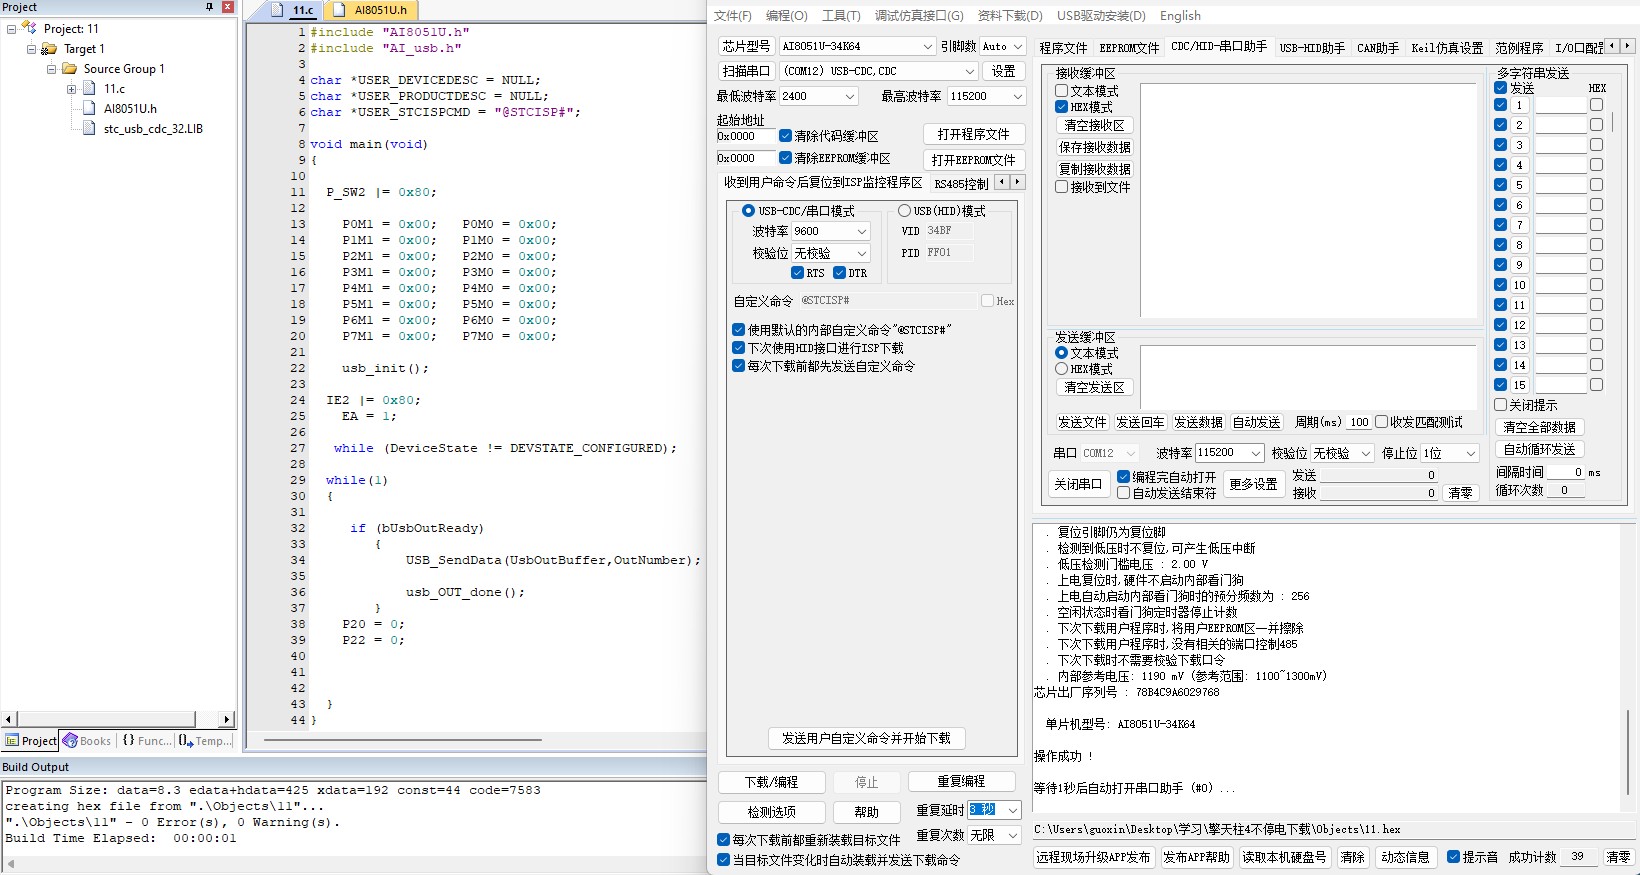Switch language via English menu
Viewport: 1640px width, 875px height.
(x=1180, y=16)
